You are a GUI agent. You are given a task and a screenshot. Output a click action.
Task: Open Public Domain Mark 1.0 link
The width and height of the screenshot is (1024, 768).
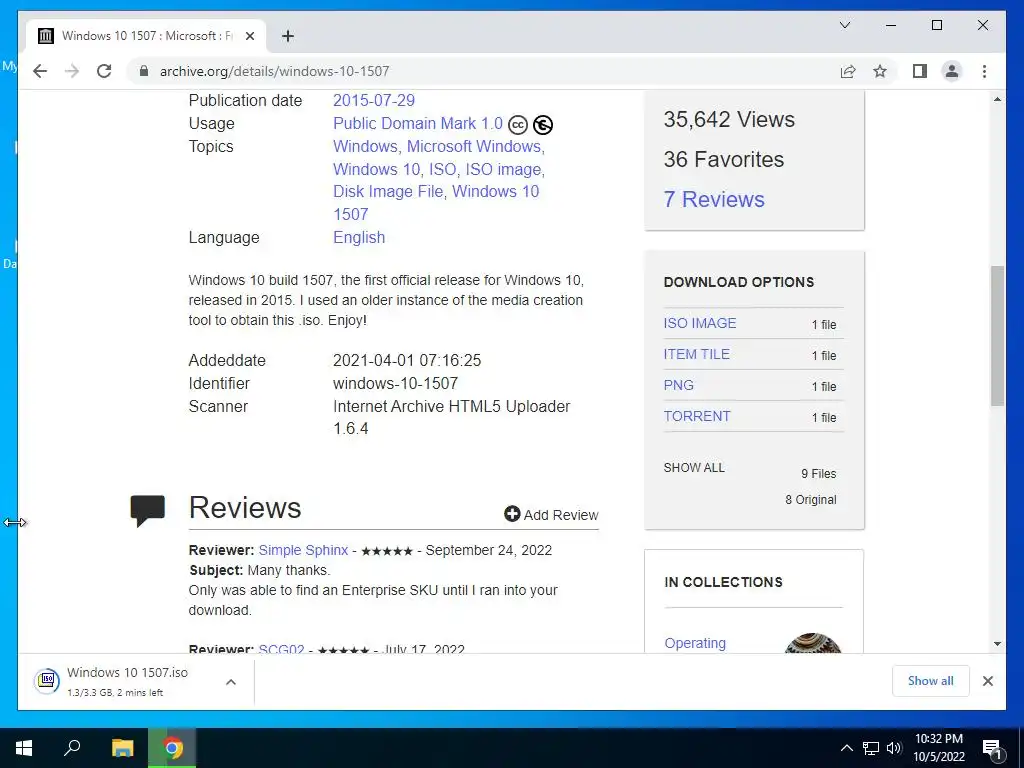pyautogui.click(x=417, y=123)
